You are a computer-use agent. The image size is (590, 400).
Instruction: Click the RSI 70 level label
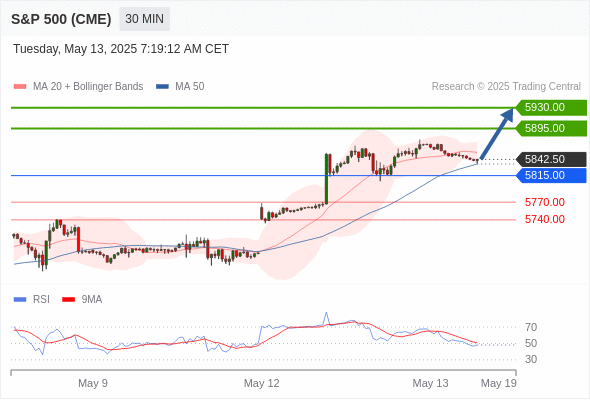pos(531,327)
